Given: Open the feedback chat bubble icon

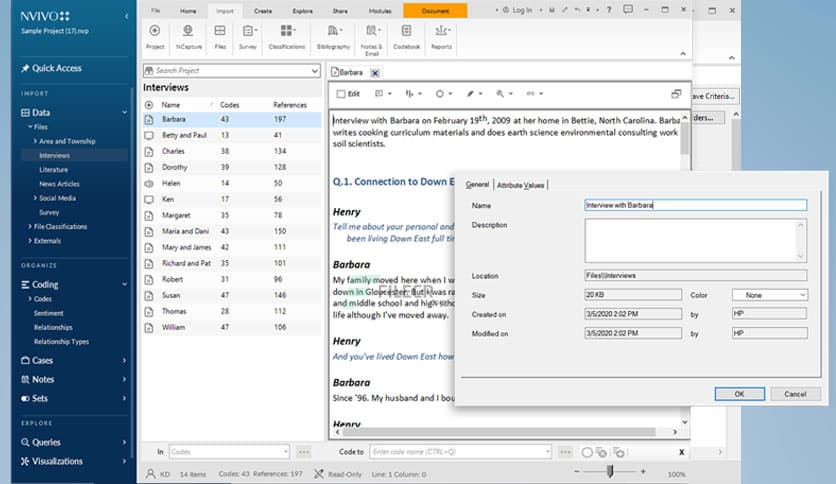Looking at the screenshot, I should 628,9.
